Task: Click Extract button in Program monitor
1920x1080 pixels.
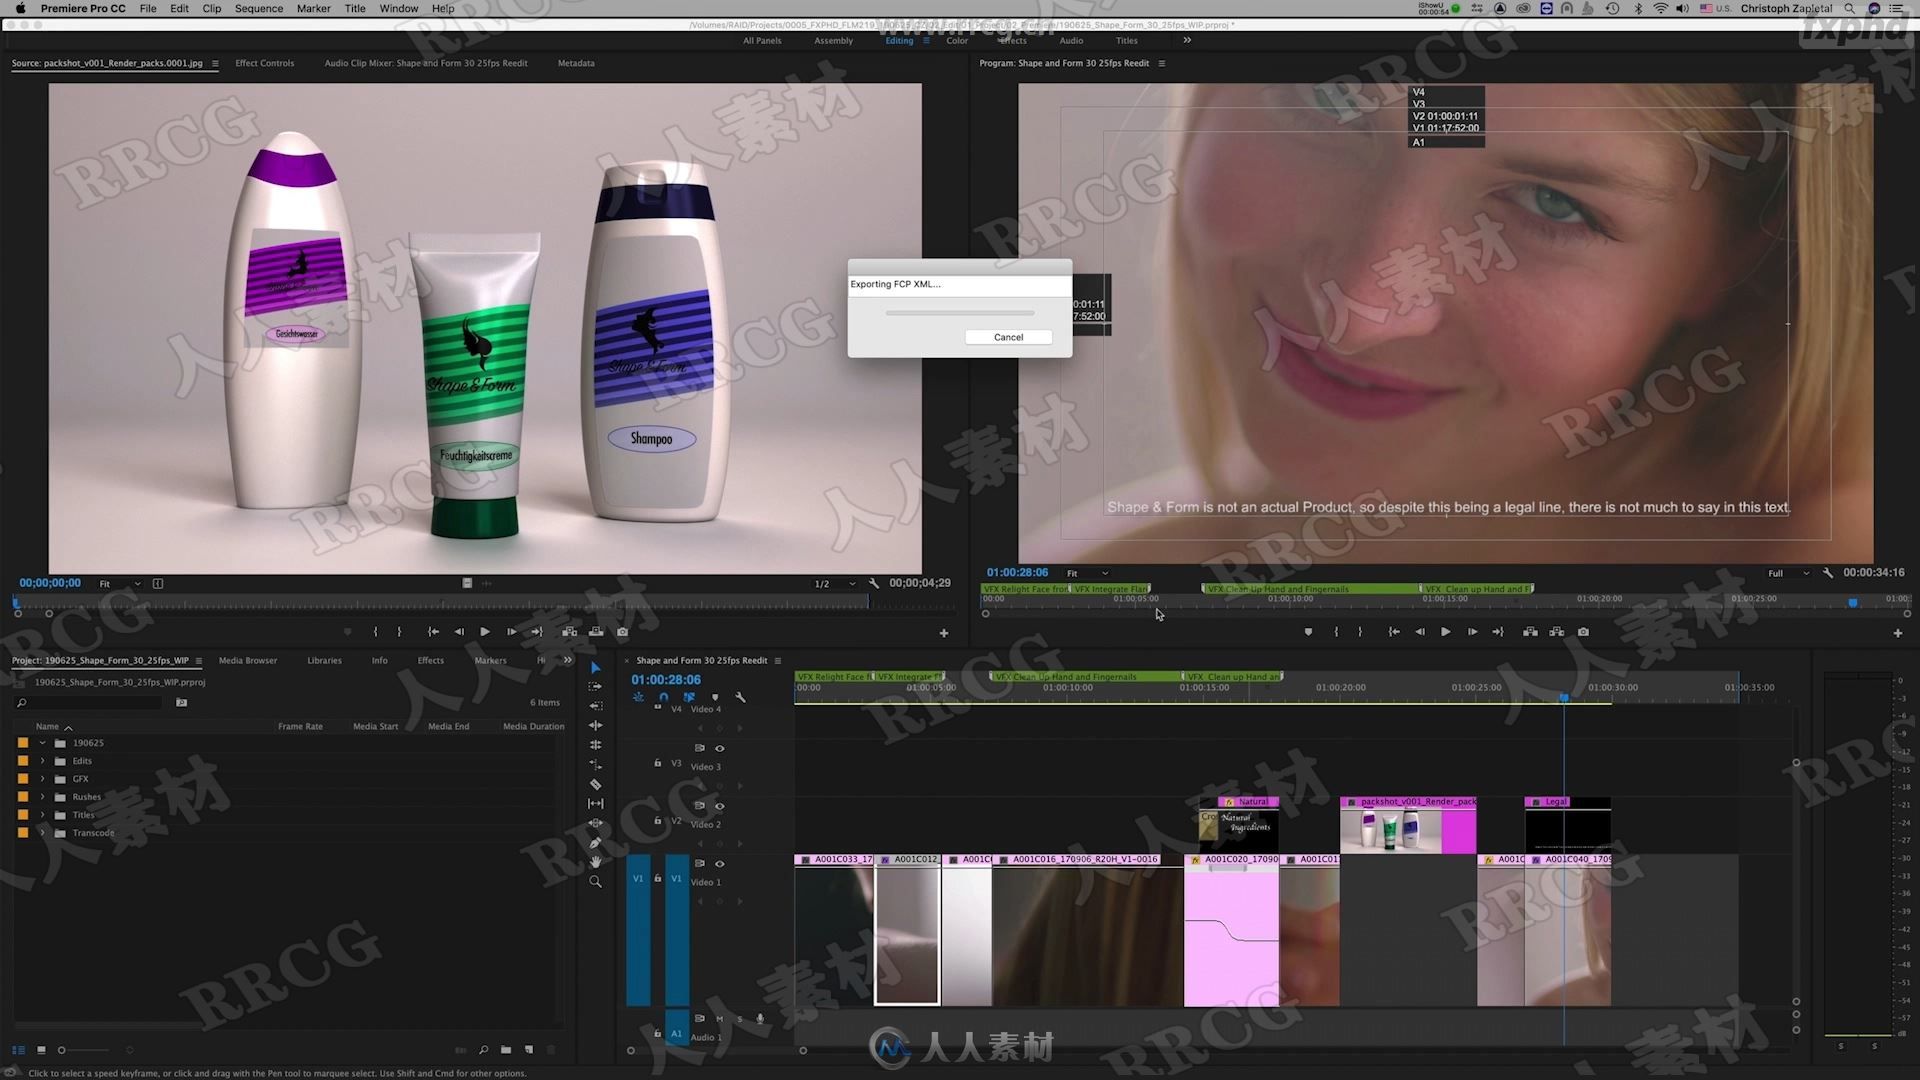Action: pos(1556,632)
